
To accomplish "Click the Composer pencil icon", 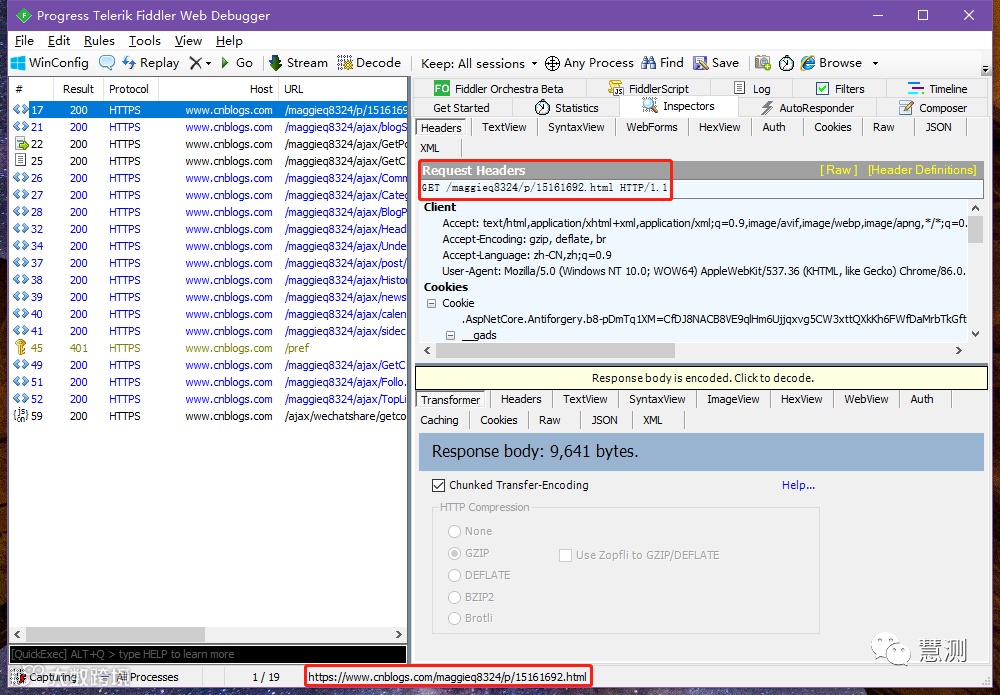I will (x=906, y=107).
